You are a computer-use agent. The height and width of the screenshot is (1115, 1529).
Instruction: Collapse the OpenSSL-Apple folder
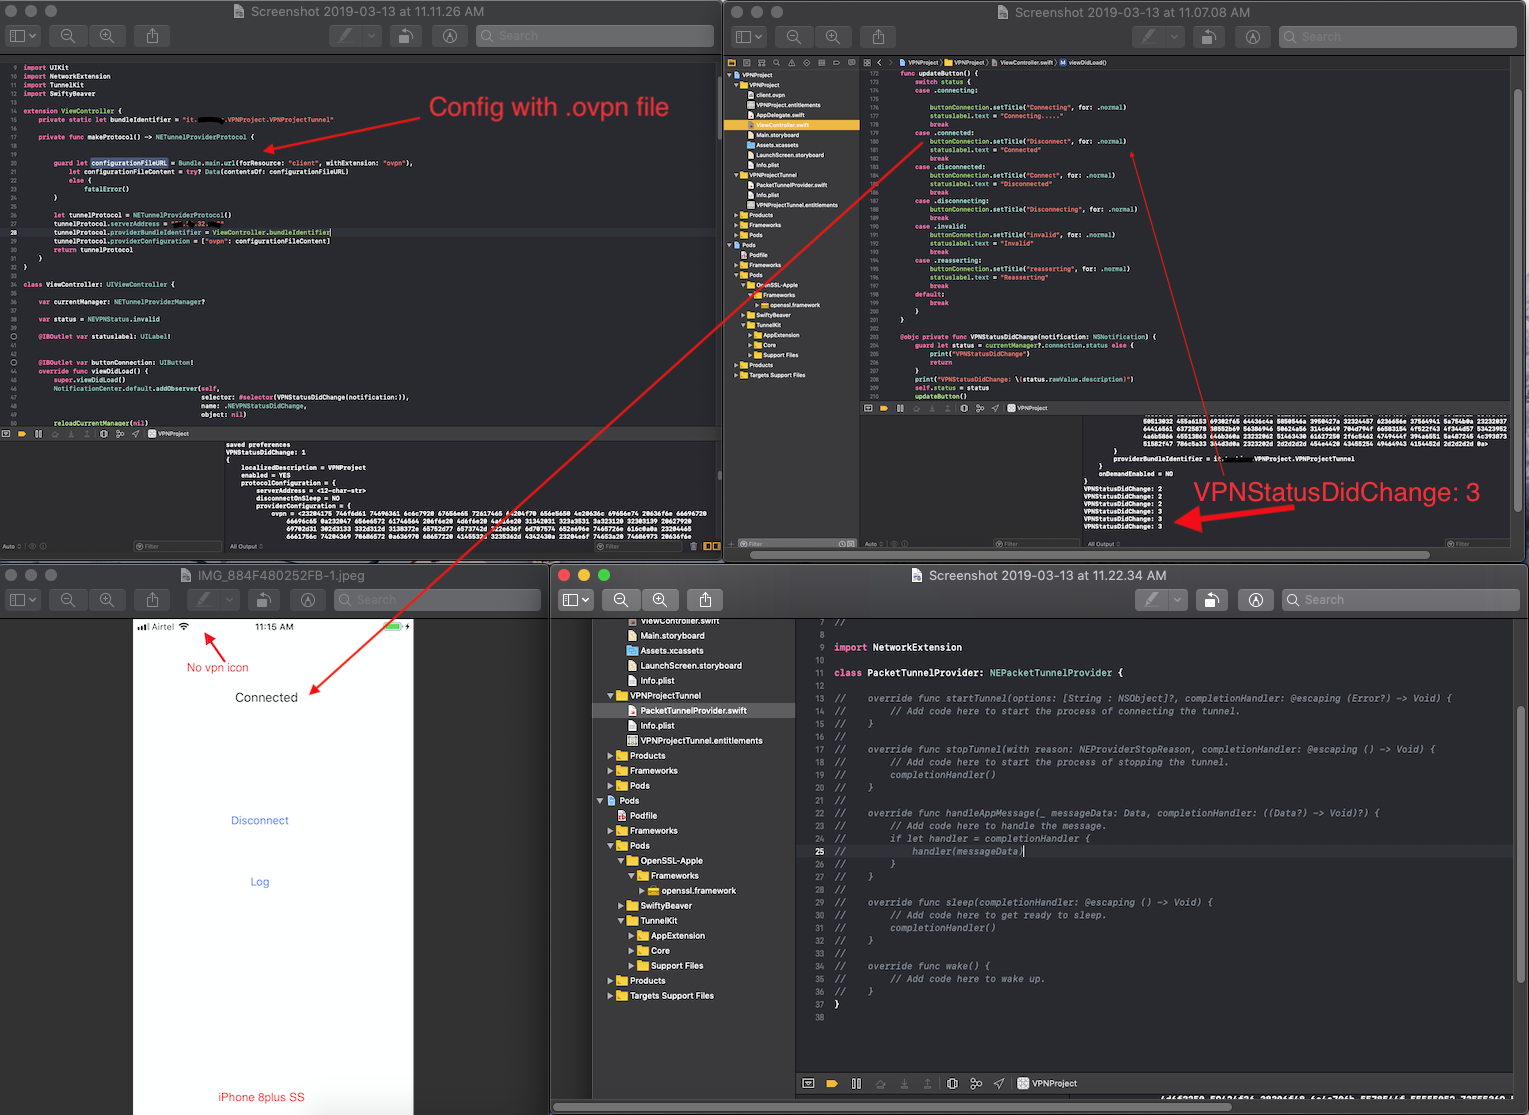pyautogui.click(x=621, y=861)
